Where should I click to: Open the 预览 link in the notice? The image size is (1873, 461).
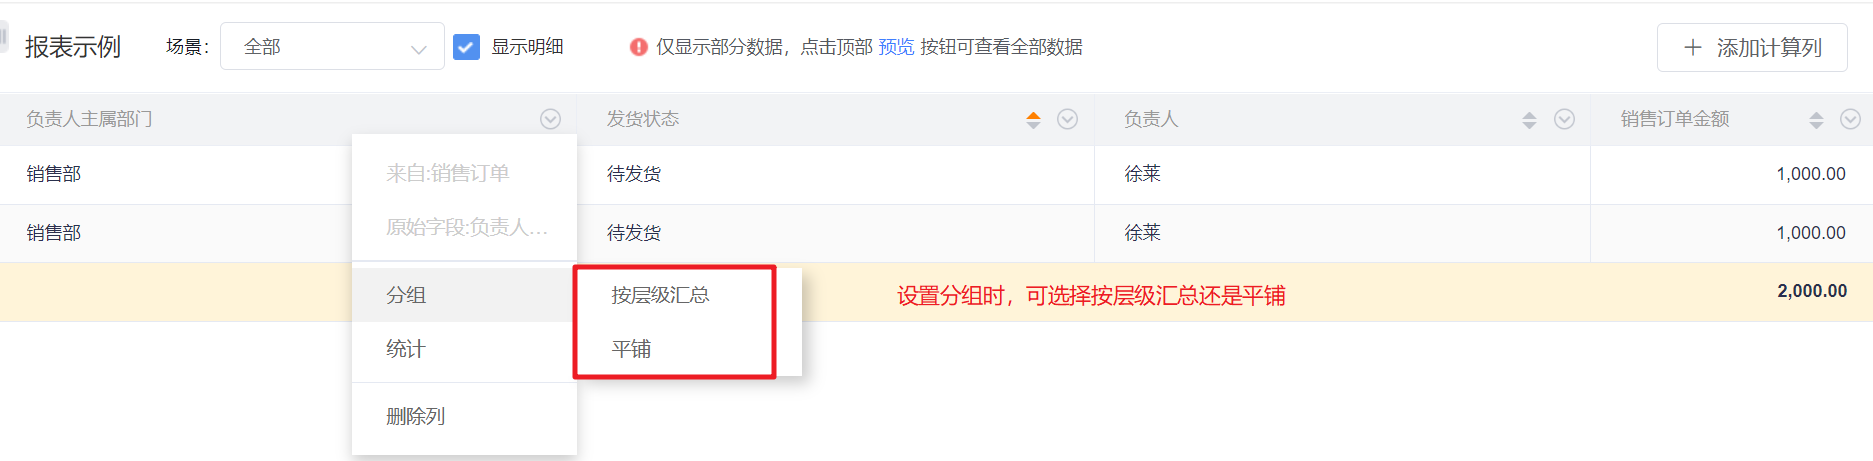point(896,47)
